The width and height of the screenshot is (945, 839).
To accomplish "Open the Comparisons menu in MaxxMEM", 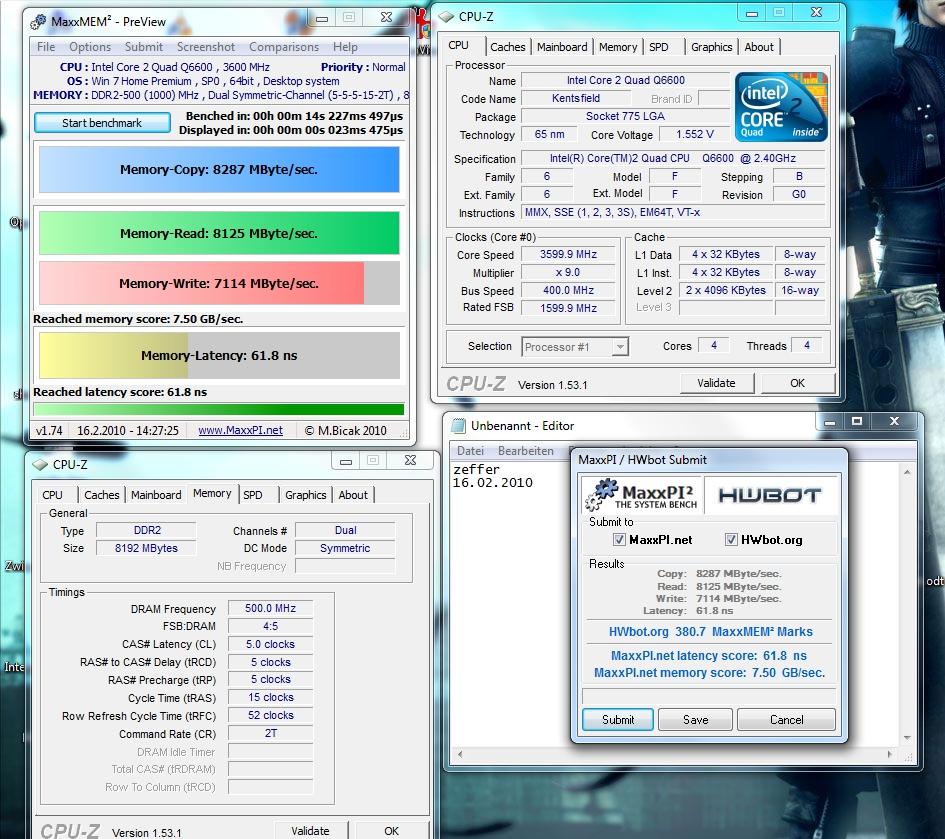I will click(x=284, y=47).
